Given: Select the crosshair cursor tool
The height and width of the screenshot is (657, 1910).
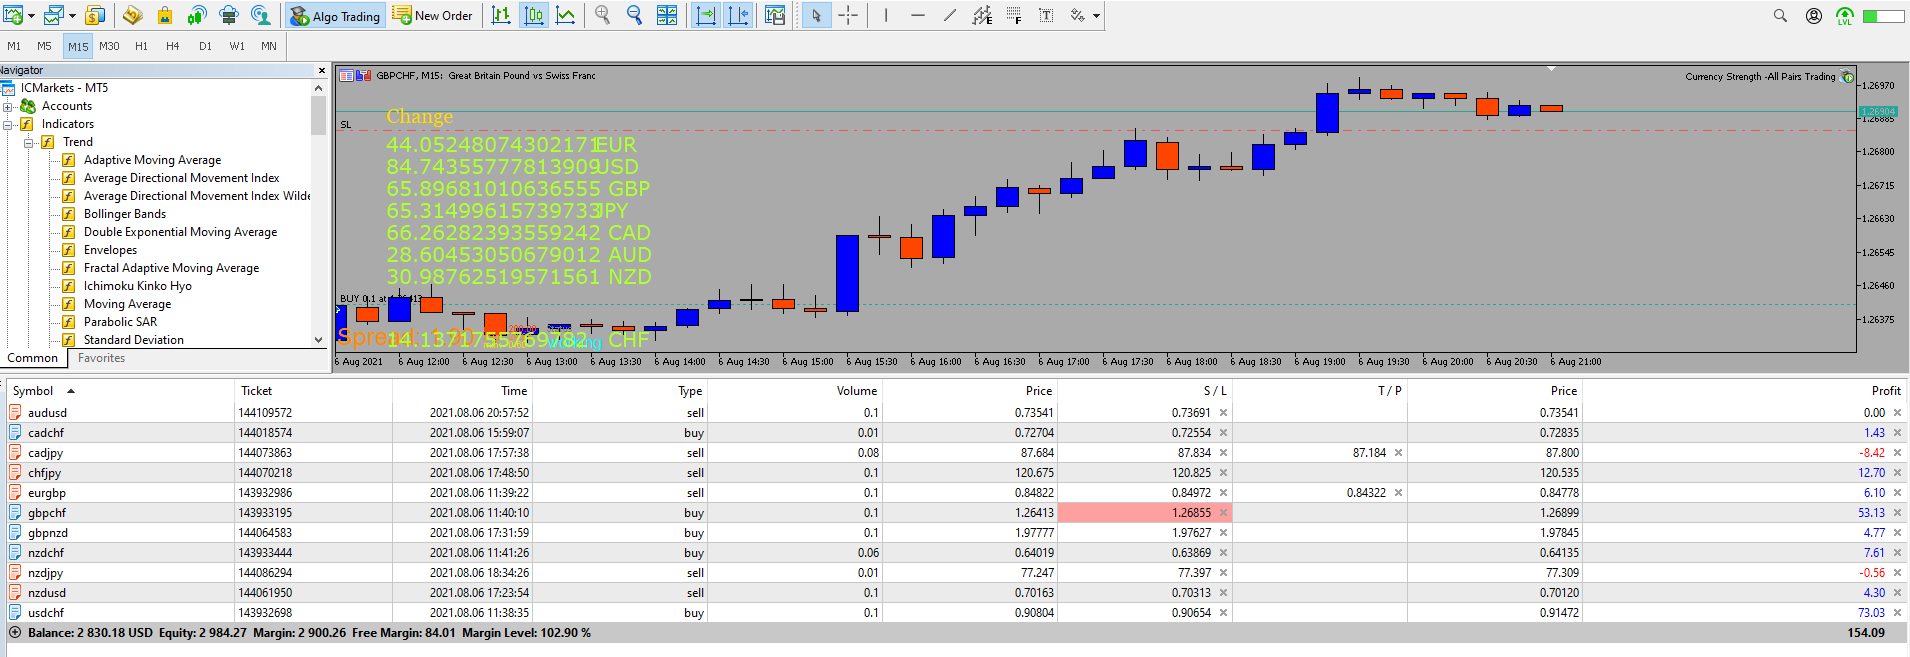Looking at the screenshot, I should pos(848,15).
